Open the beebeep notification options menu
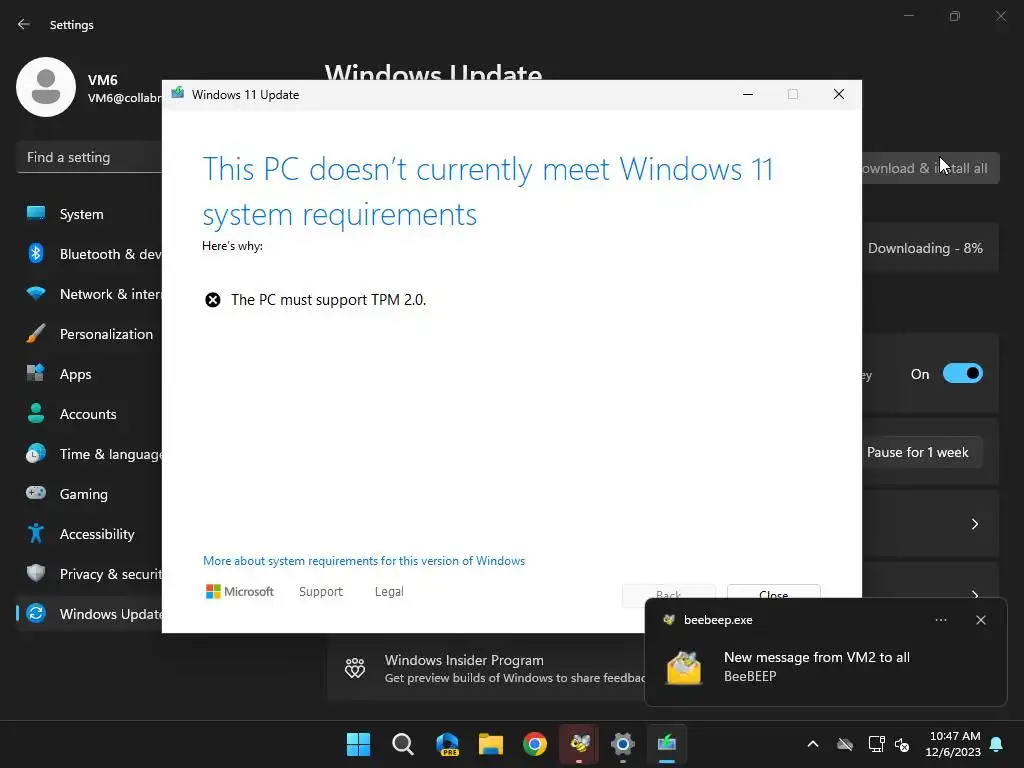The width and height of the screenshot is (1024, 768). click(941, 620)
